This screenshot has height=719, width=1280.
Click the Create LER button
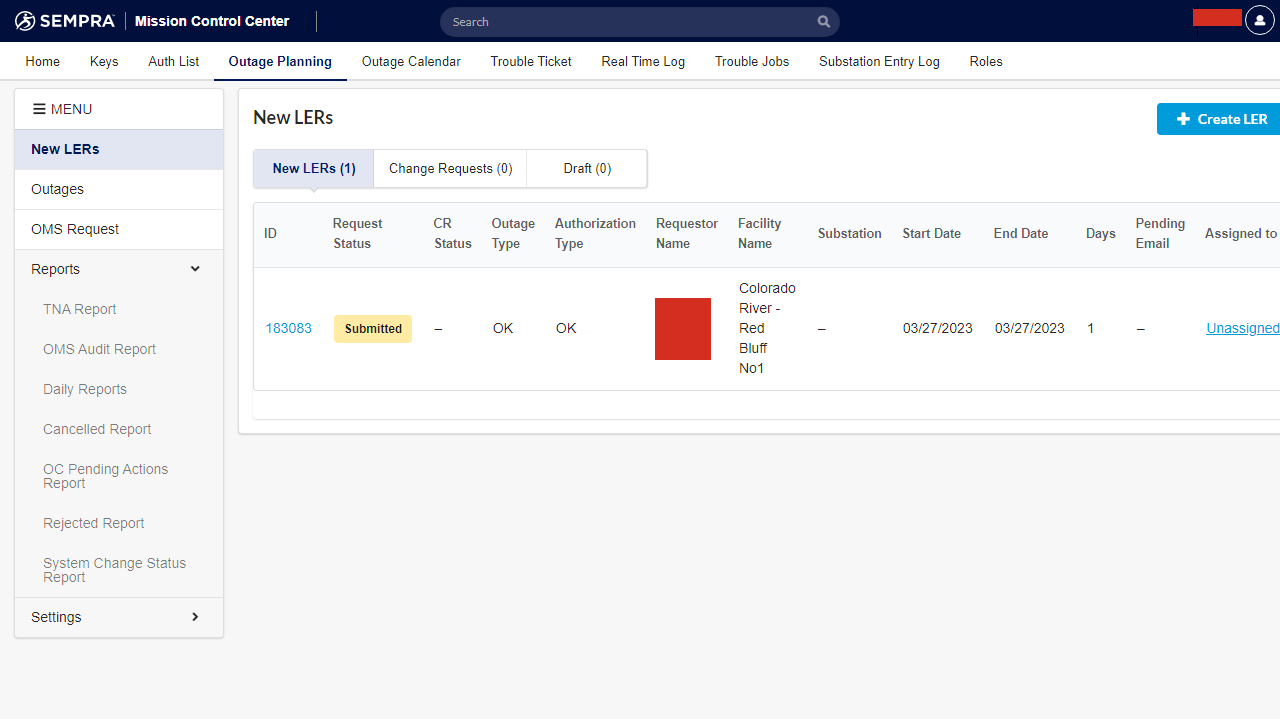(1221, 119)
